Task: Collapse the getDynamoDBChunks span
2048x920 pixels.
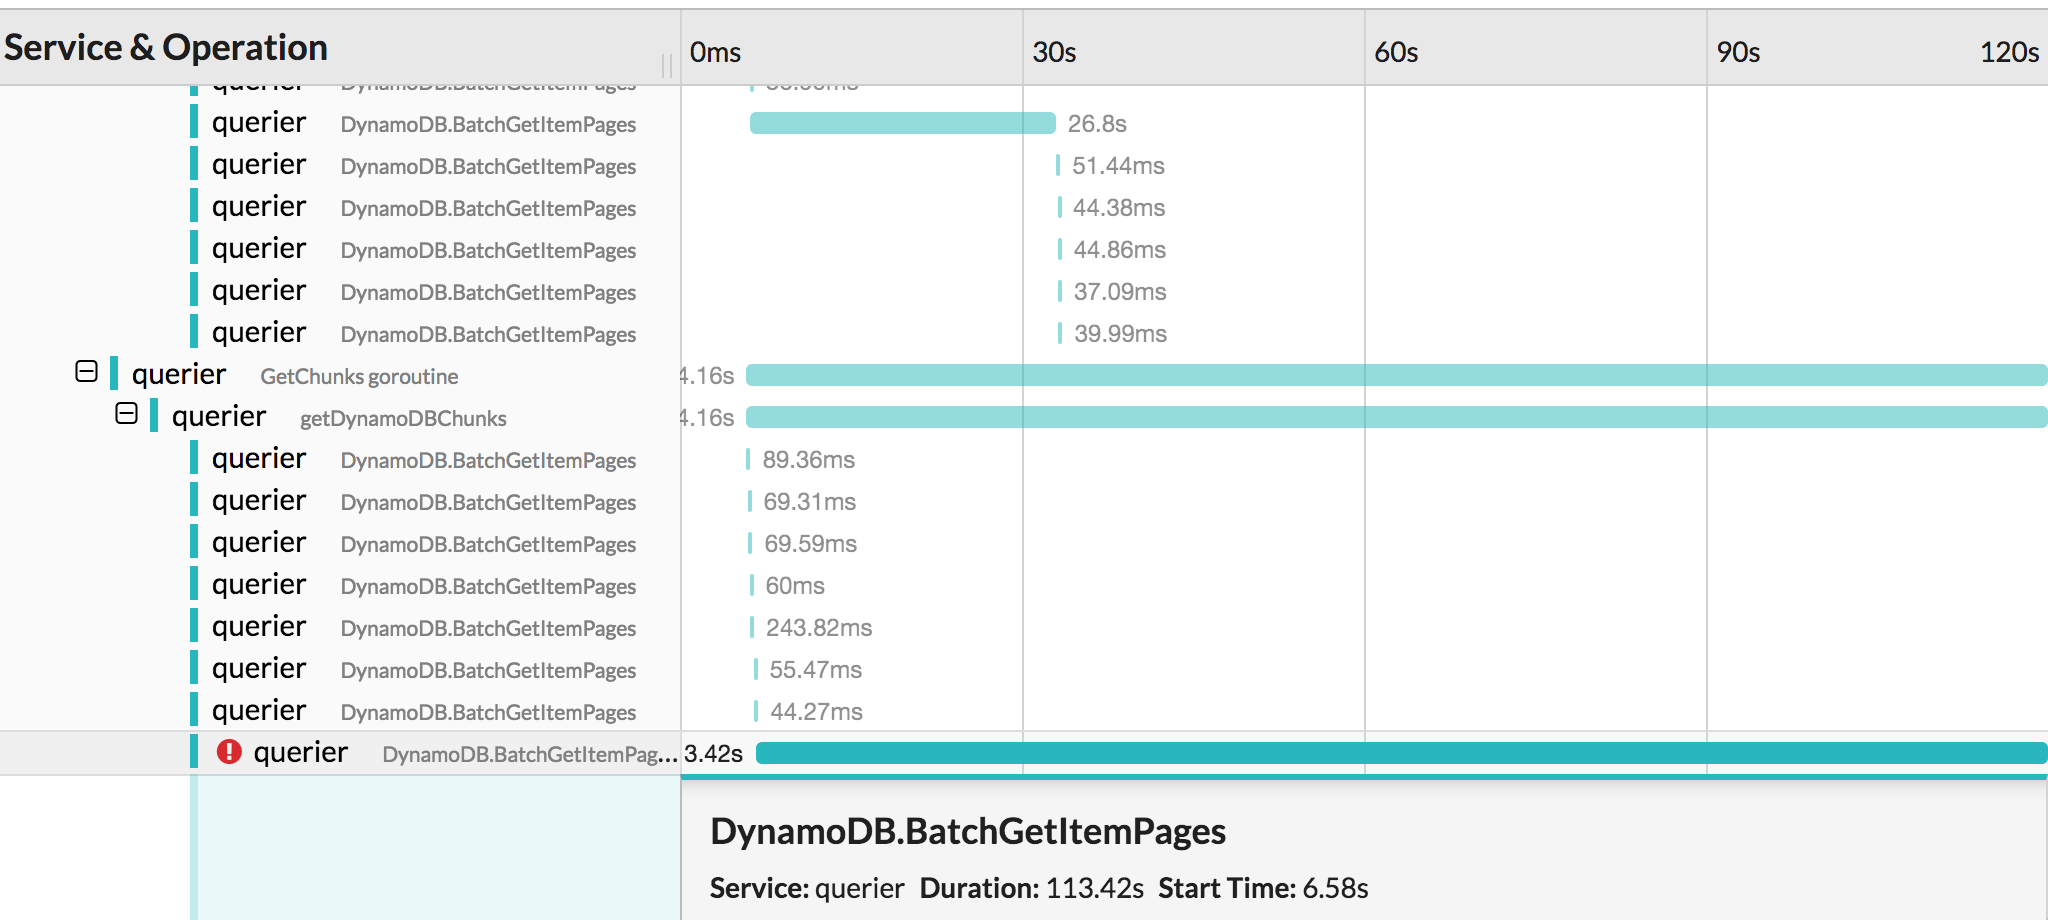Action: click(x=126, y=414)
